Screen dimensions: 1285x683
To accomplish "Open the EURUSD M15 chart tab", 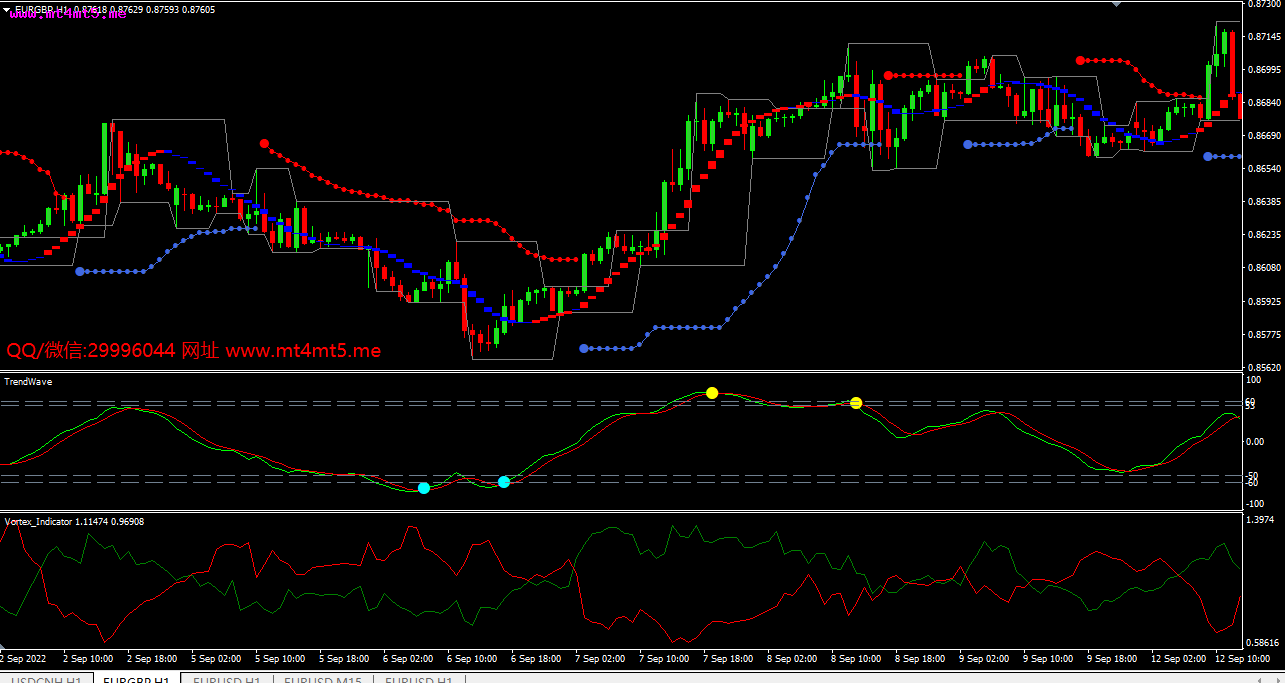I will tap(322, 680).
